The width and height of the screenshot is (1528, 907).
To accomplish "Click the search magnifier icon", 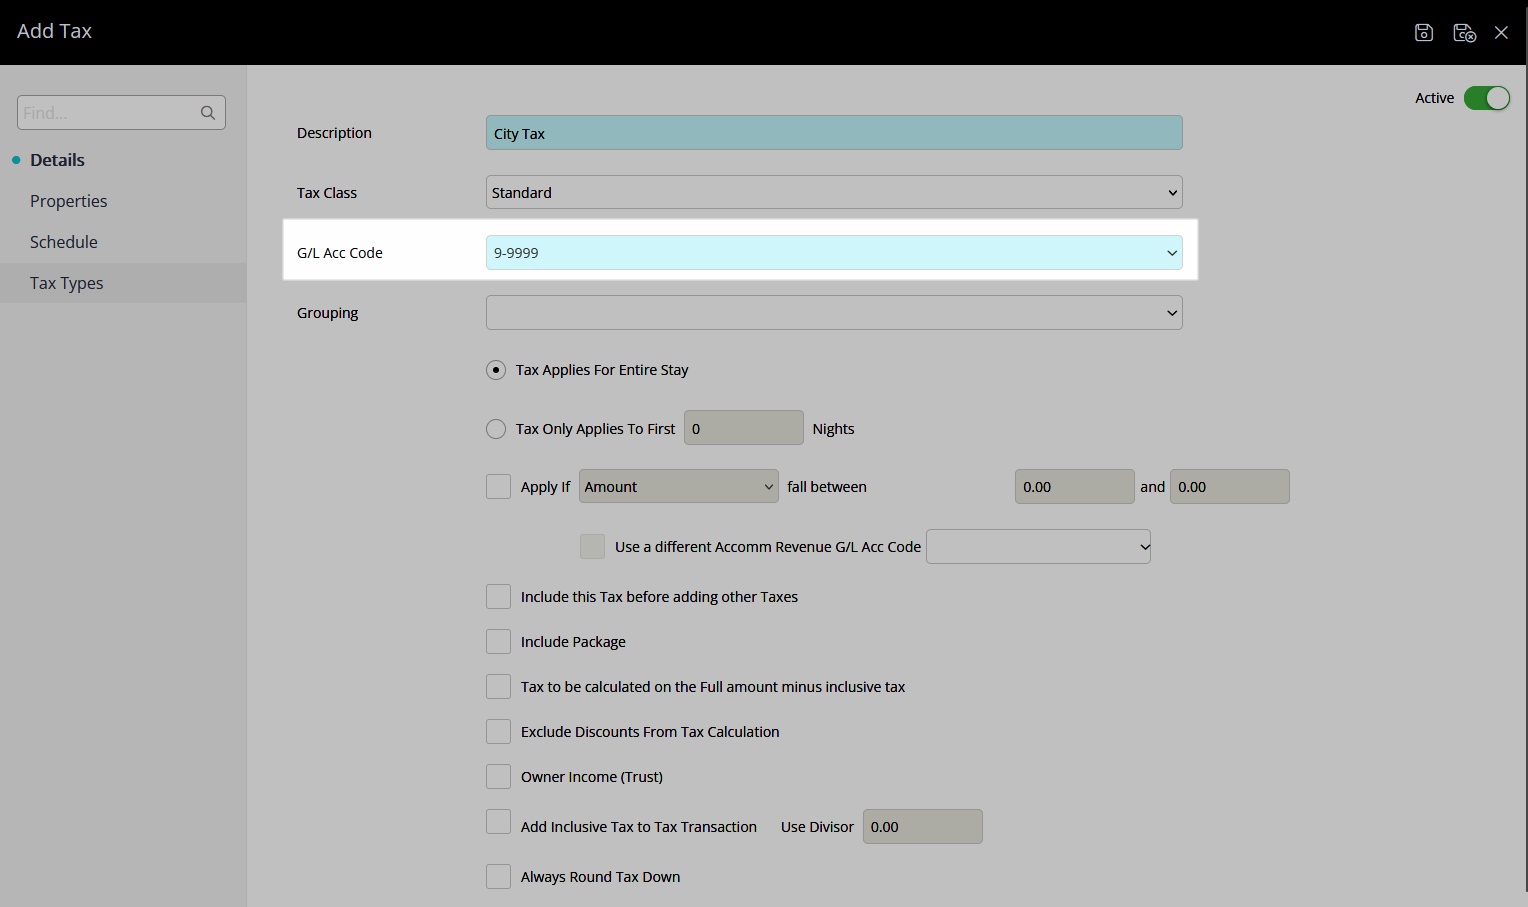I will click(x=208, y=113).
